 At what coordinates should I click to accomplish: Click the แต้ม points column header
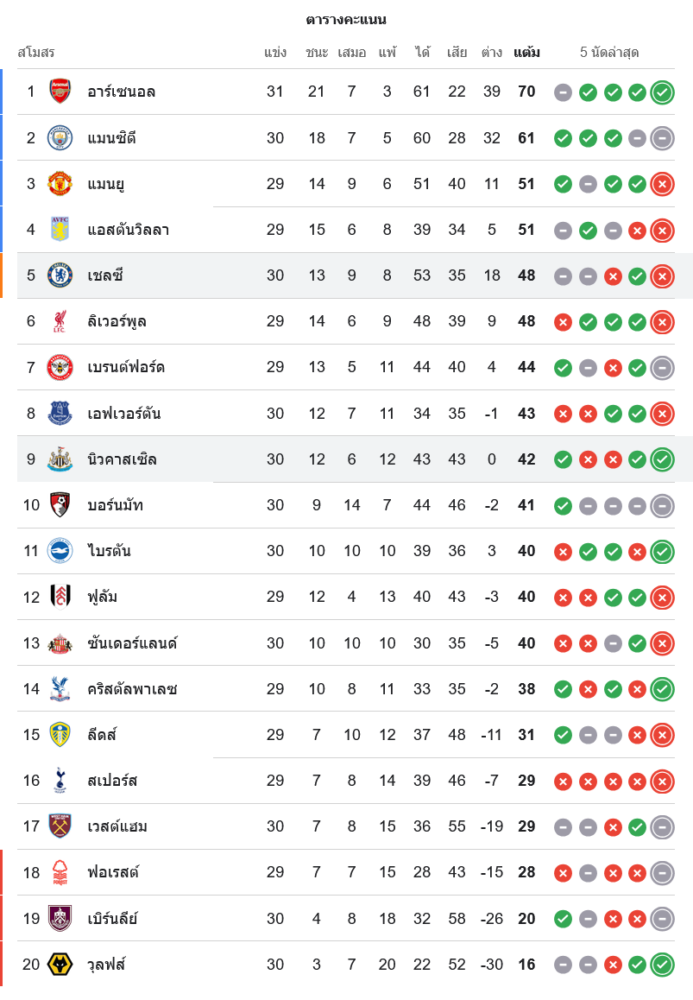click(526, 52)
